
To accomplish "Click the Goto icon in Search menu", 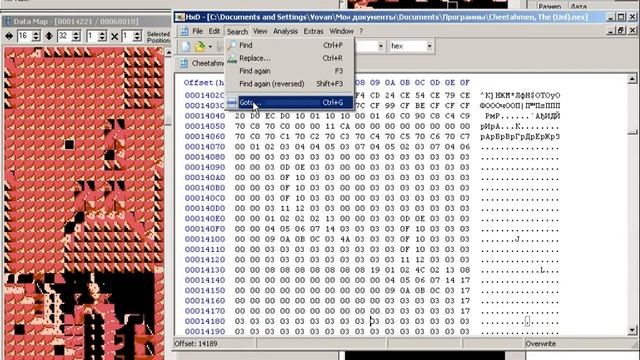I will point(232,102).
